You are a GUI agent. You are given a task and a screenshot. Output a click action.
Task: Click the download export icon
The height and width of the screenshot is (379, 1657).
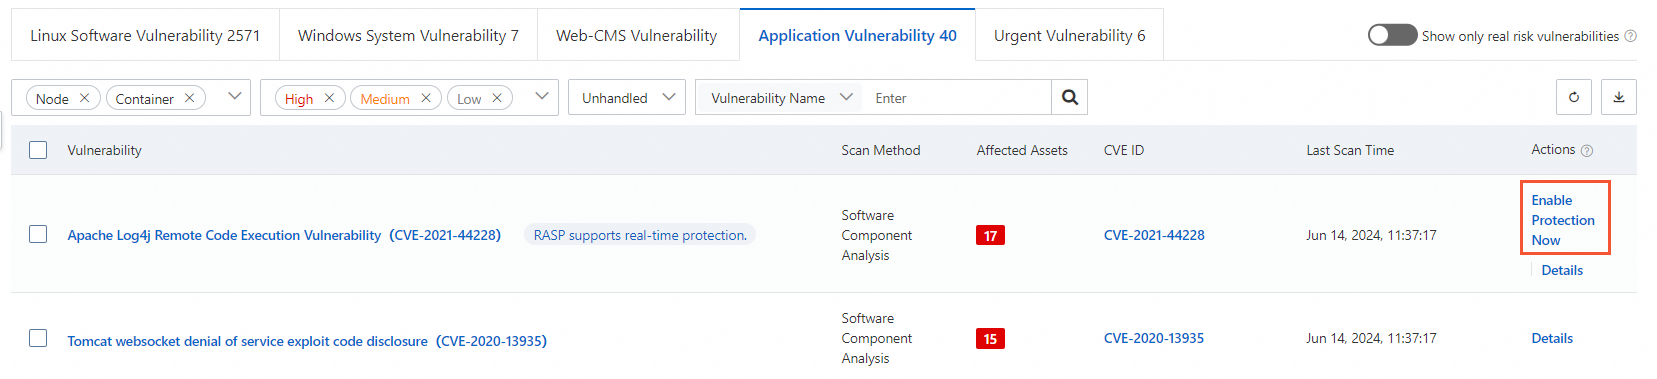coord(1619,98)
